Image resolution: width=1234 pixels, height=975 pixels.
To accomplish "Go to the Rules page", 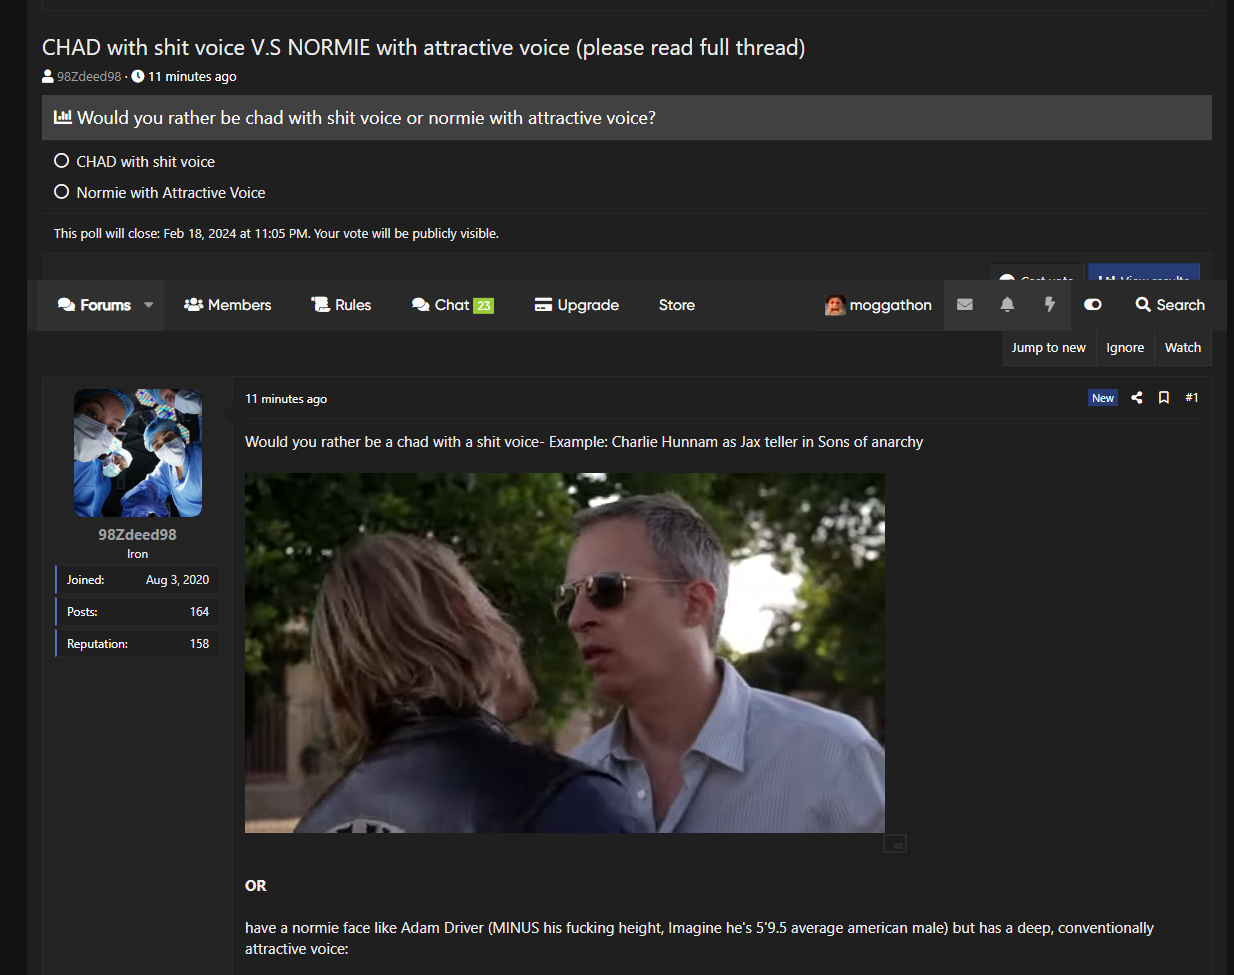I will click(341, 305).
